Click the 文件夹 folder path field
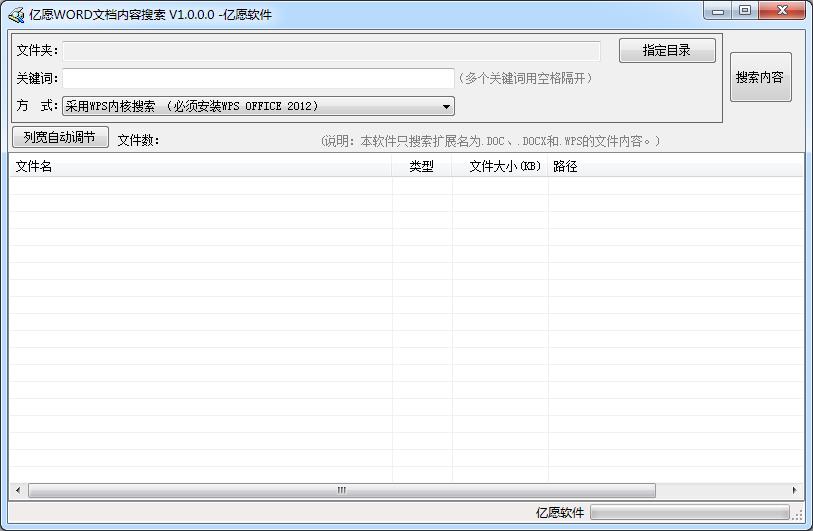This screenshot has width=813, height=531. click(x=331, y=51)
